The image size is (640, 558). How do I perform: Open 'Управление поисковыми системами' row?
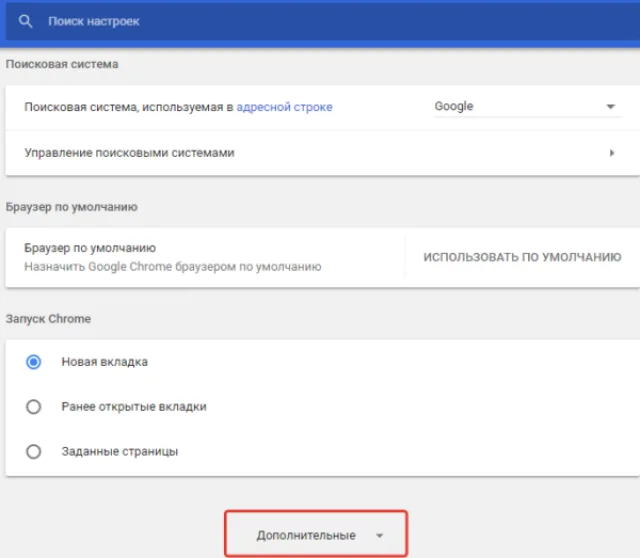(x=322, y=153)
